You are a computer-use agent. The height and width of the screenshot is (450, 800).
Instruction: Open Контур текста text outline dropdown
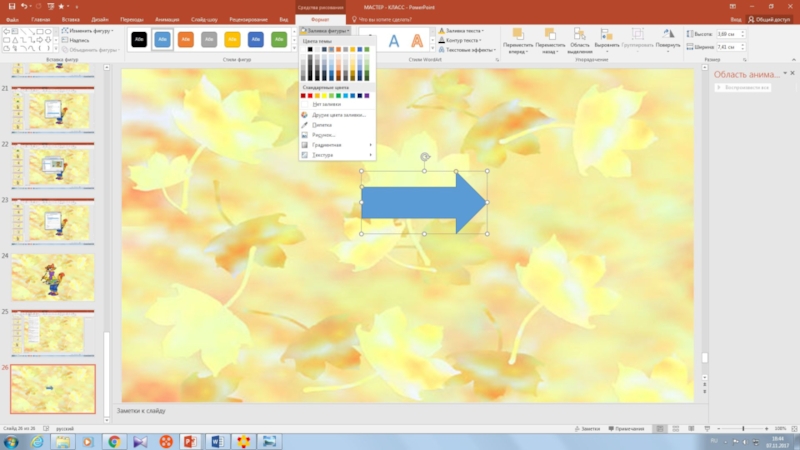(x=461, y=40)
